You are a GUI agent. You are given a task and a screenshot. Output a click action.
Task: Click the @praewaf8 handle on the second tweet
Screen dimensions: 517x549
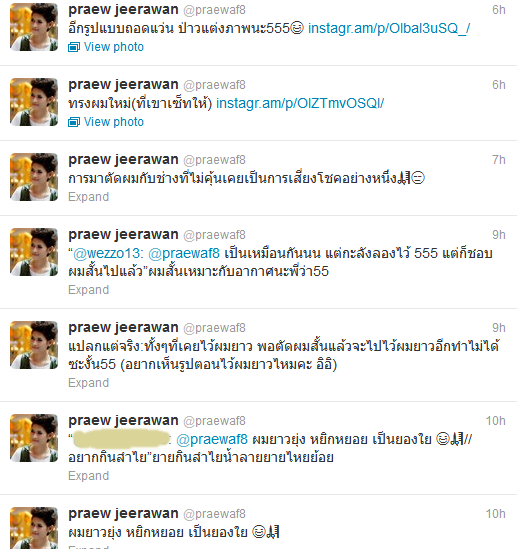click(x=214, y=85)
